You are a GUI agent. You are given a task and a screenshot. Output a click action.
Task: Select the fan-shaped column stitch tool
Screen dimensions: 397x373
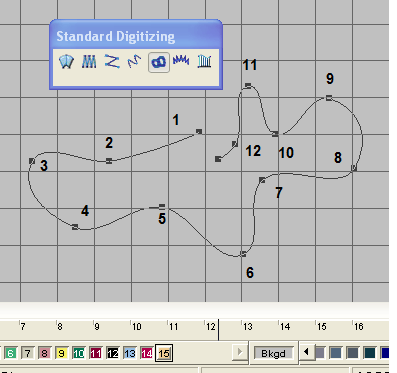(66, 62)
